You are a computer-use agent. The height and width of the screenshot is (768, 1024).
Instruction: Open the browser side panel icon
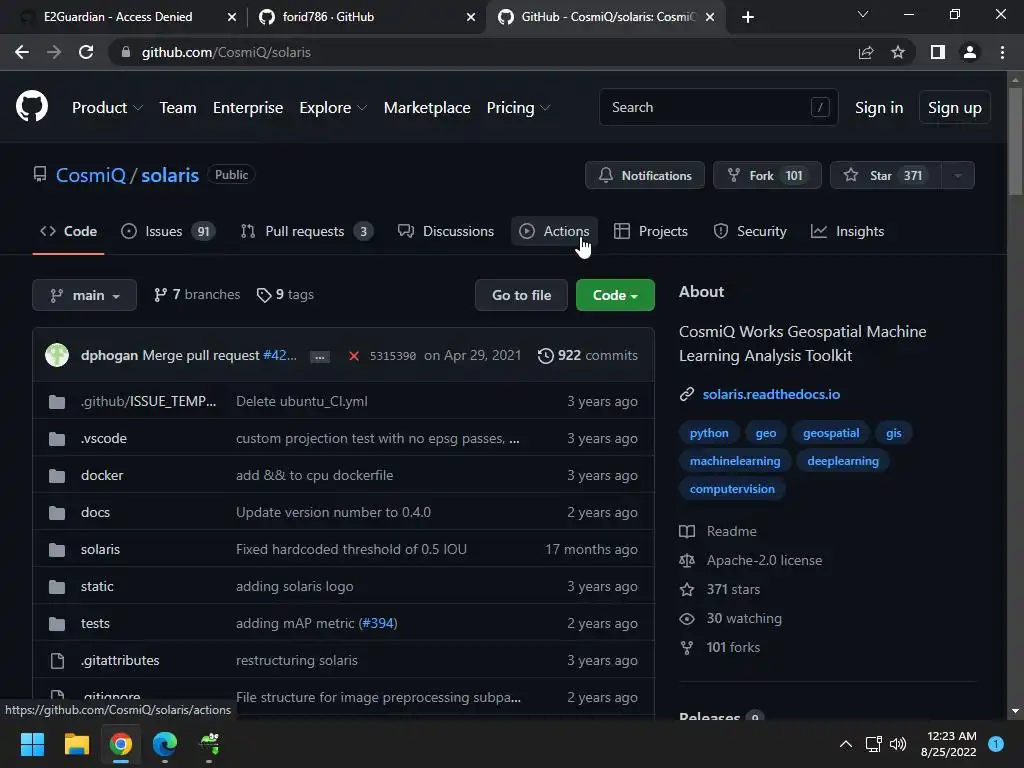[938, 52]
